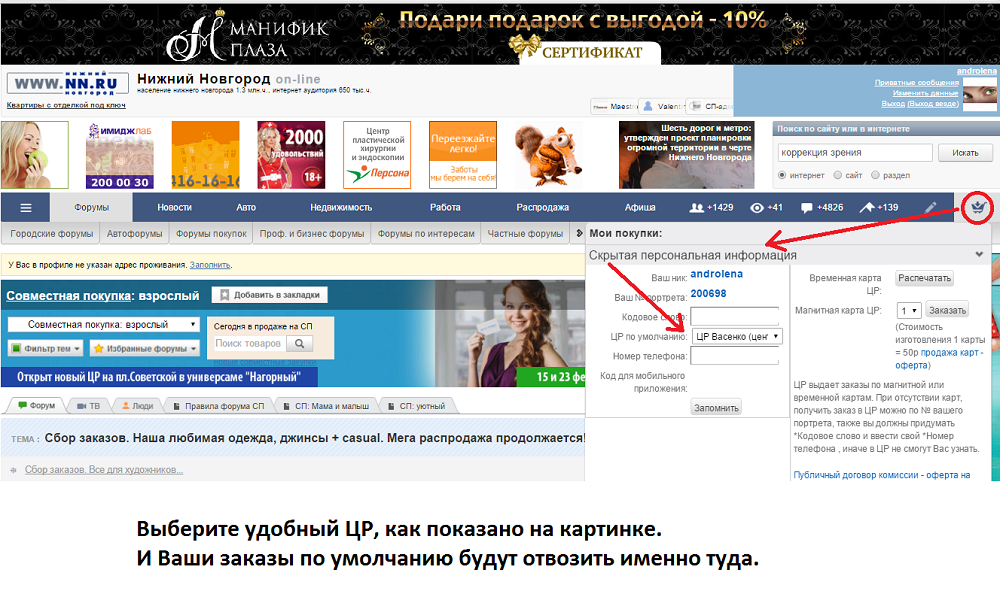This screenshot has width=1000, height=591.
Task: Click the pencil edit icon
Action: click(x=931, y=207)
